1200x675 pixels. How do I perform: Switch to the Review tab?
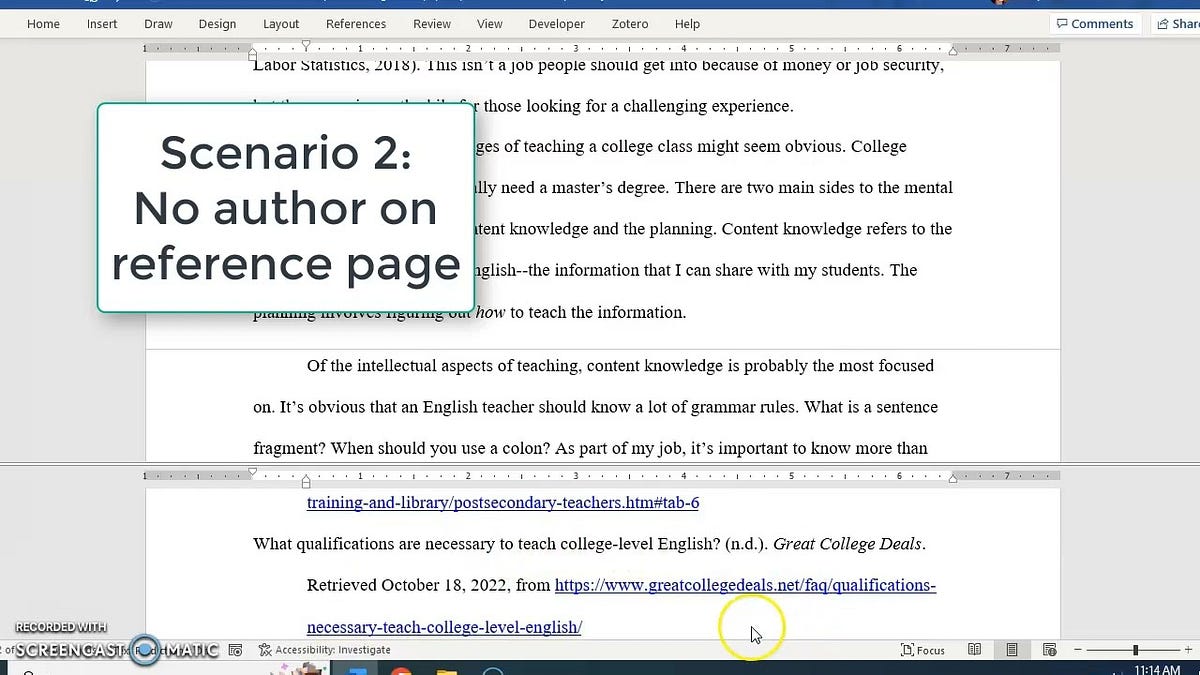point(431,23)
